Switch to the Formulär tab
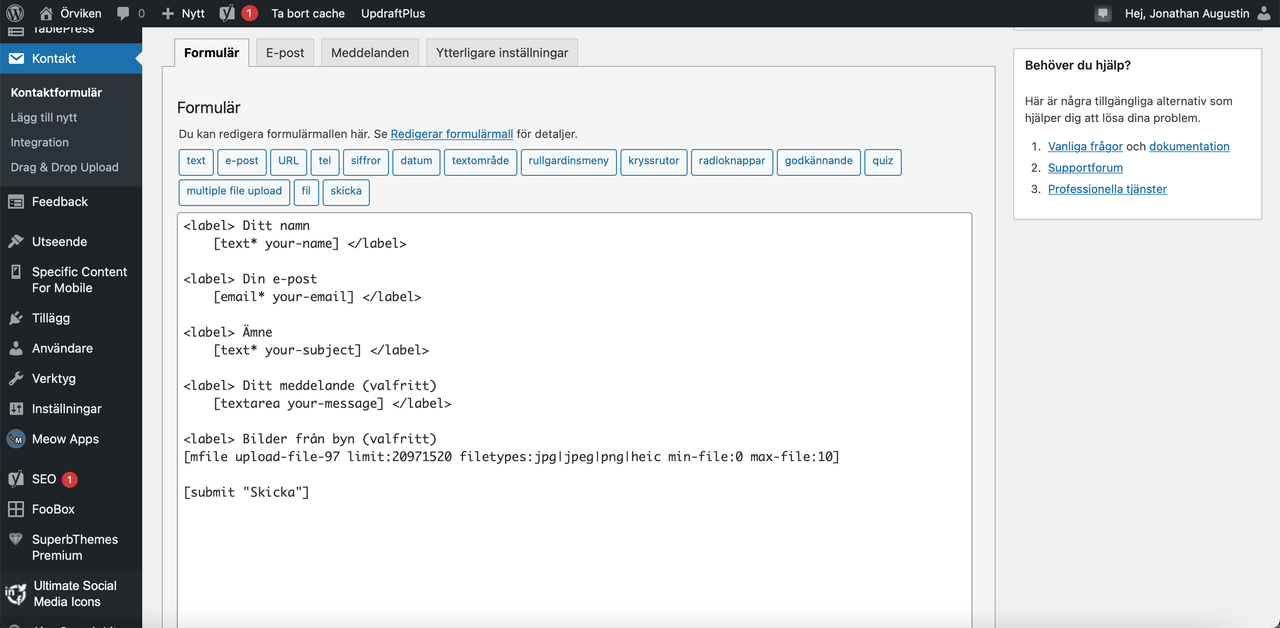This screenshot has width=1280, height=628. click(x=212, y=53)
